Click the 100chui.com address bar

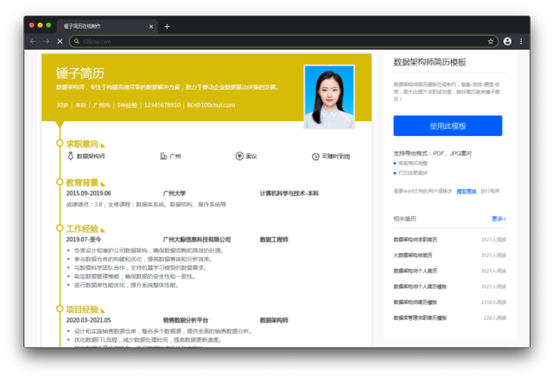click(283, 41)
